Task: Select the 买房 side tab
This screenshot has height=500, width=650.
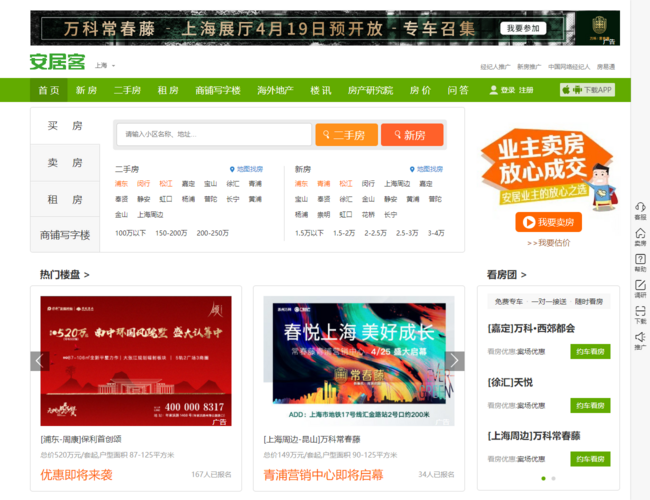Action: coord(65,126)
